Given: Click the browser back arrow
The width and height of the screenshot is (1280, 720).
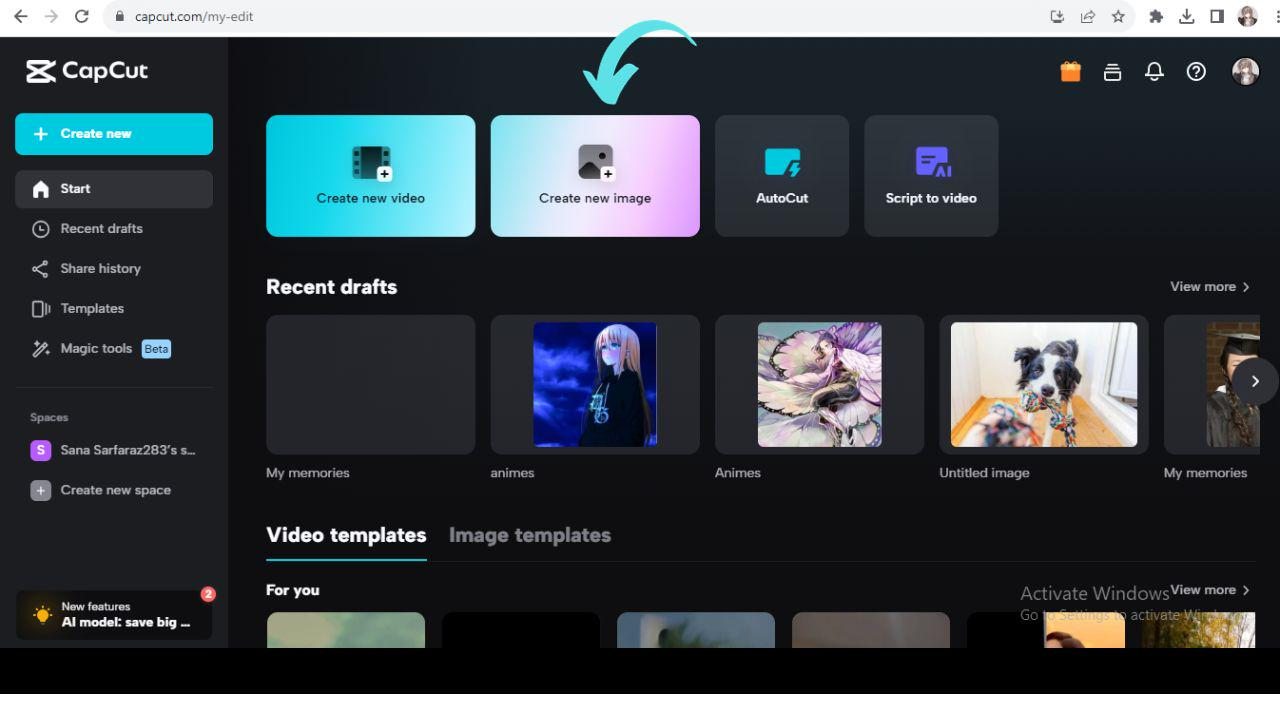Looking at the screenshot, I should click(20, 16).
